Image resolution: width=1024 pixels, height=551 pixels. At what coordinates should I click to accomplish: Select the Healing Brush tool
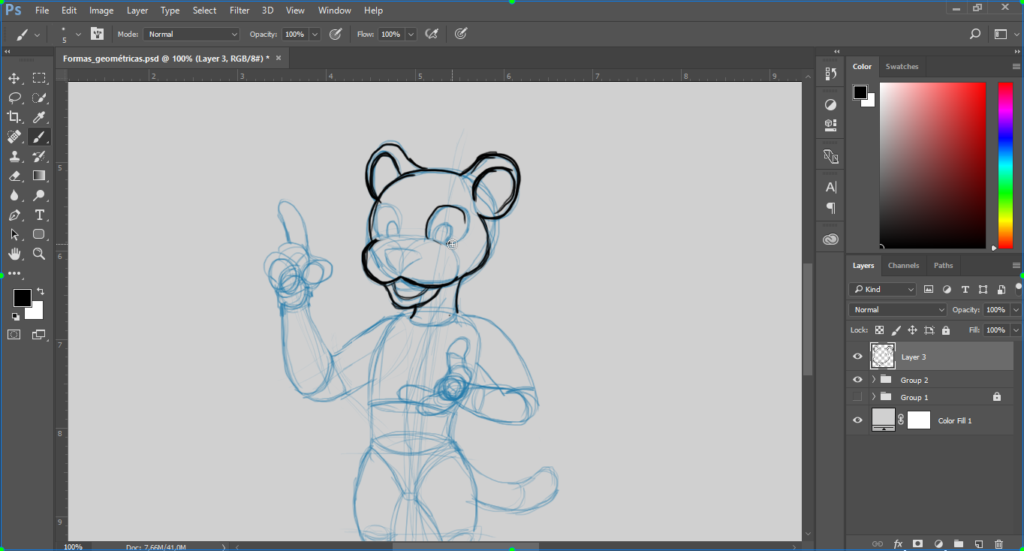click(14, 137)
